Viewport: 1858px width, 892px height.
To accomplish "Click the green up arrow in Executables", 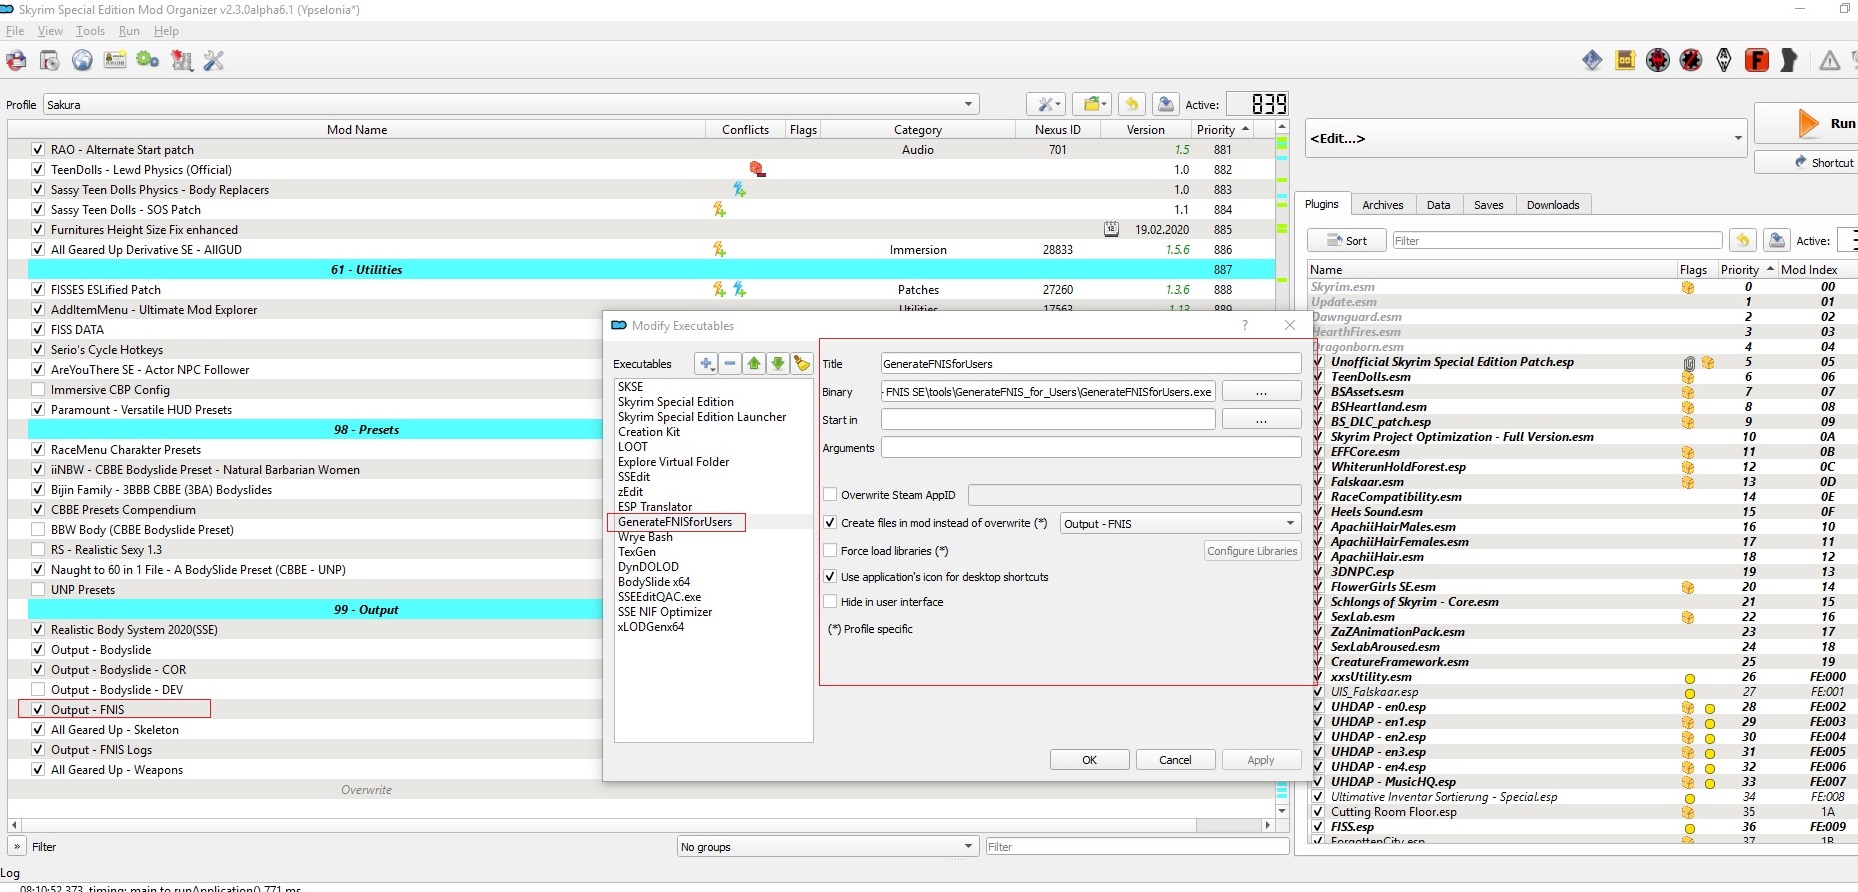I will [x=754, y=364].
